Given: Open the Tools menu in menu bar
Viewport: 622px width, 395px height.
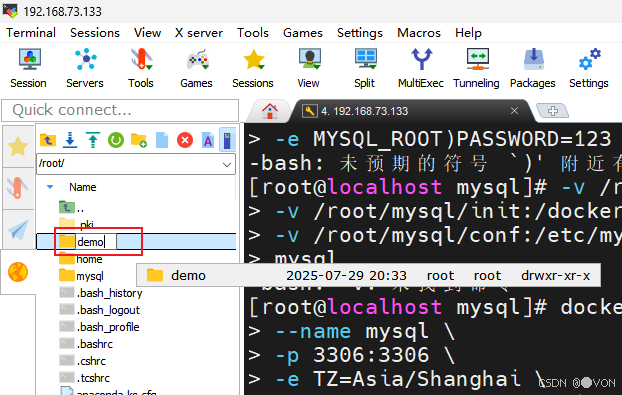Looking at the screenshot, I should click(253, 33).
